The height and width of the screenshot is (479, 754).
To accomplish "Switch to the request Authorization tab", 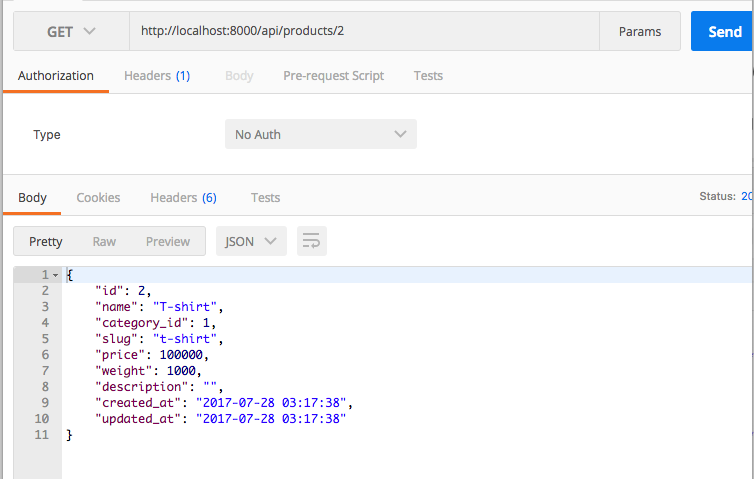I will point(56,76).
